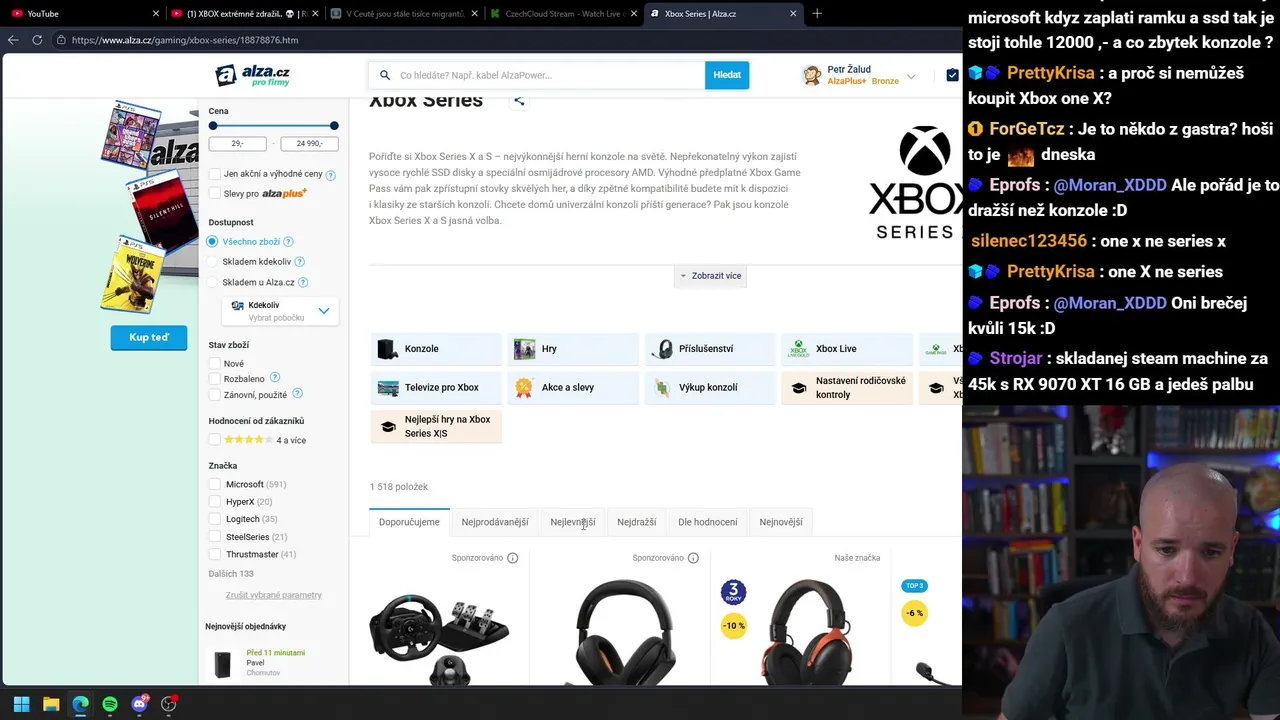Show info icon next to Skladem kdekoliv
The width and height of the screenshot is (1280, 720).
[299, 262]
